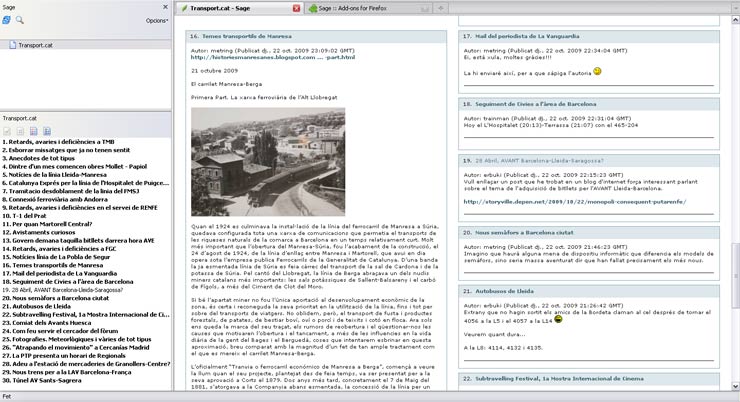Screen dimensions: 740x402
Task: Select the Transport.cat feed in the tree
Action: (x=35, y=45)
